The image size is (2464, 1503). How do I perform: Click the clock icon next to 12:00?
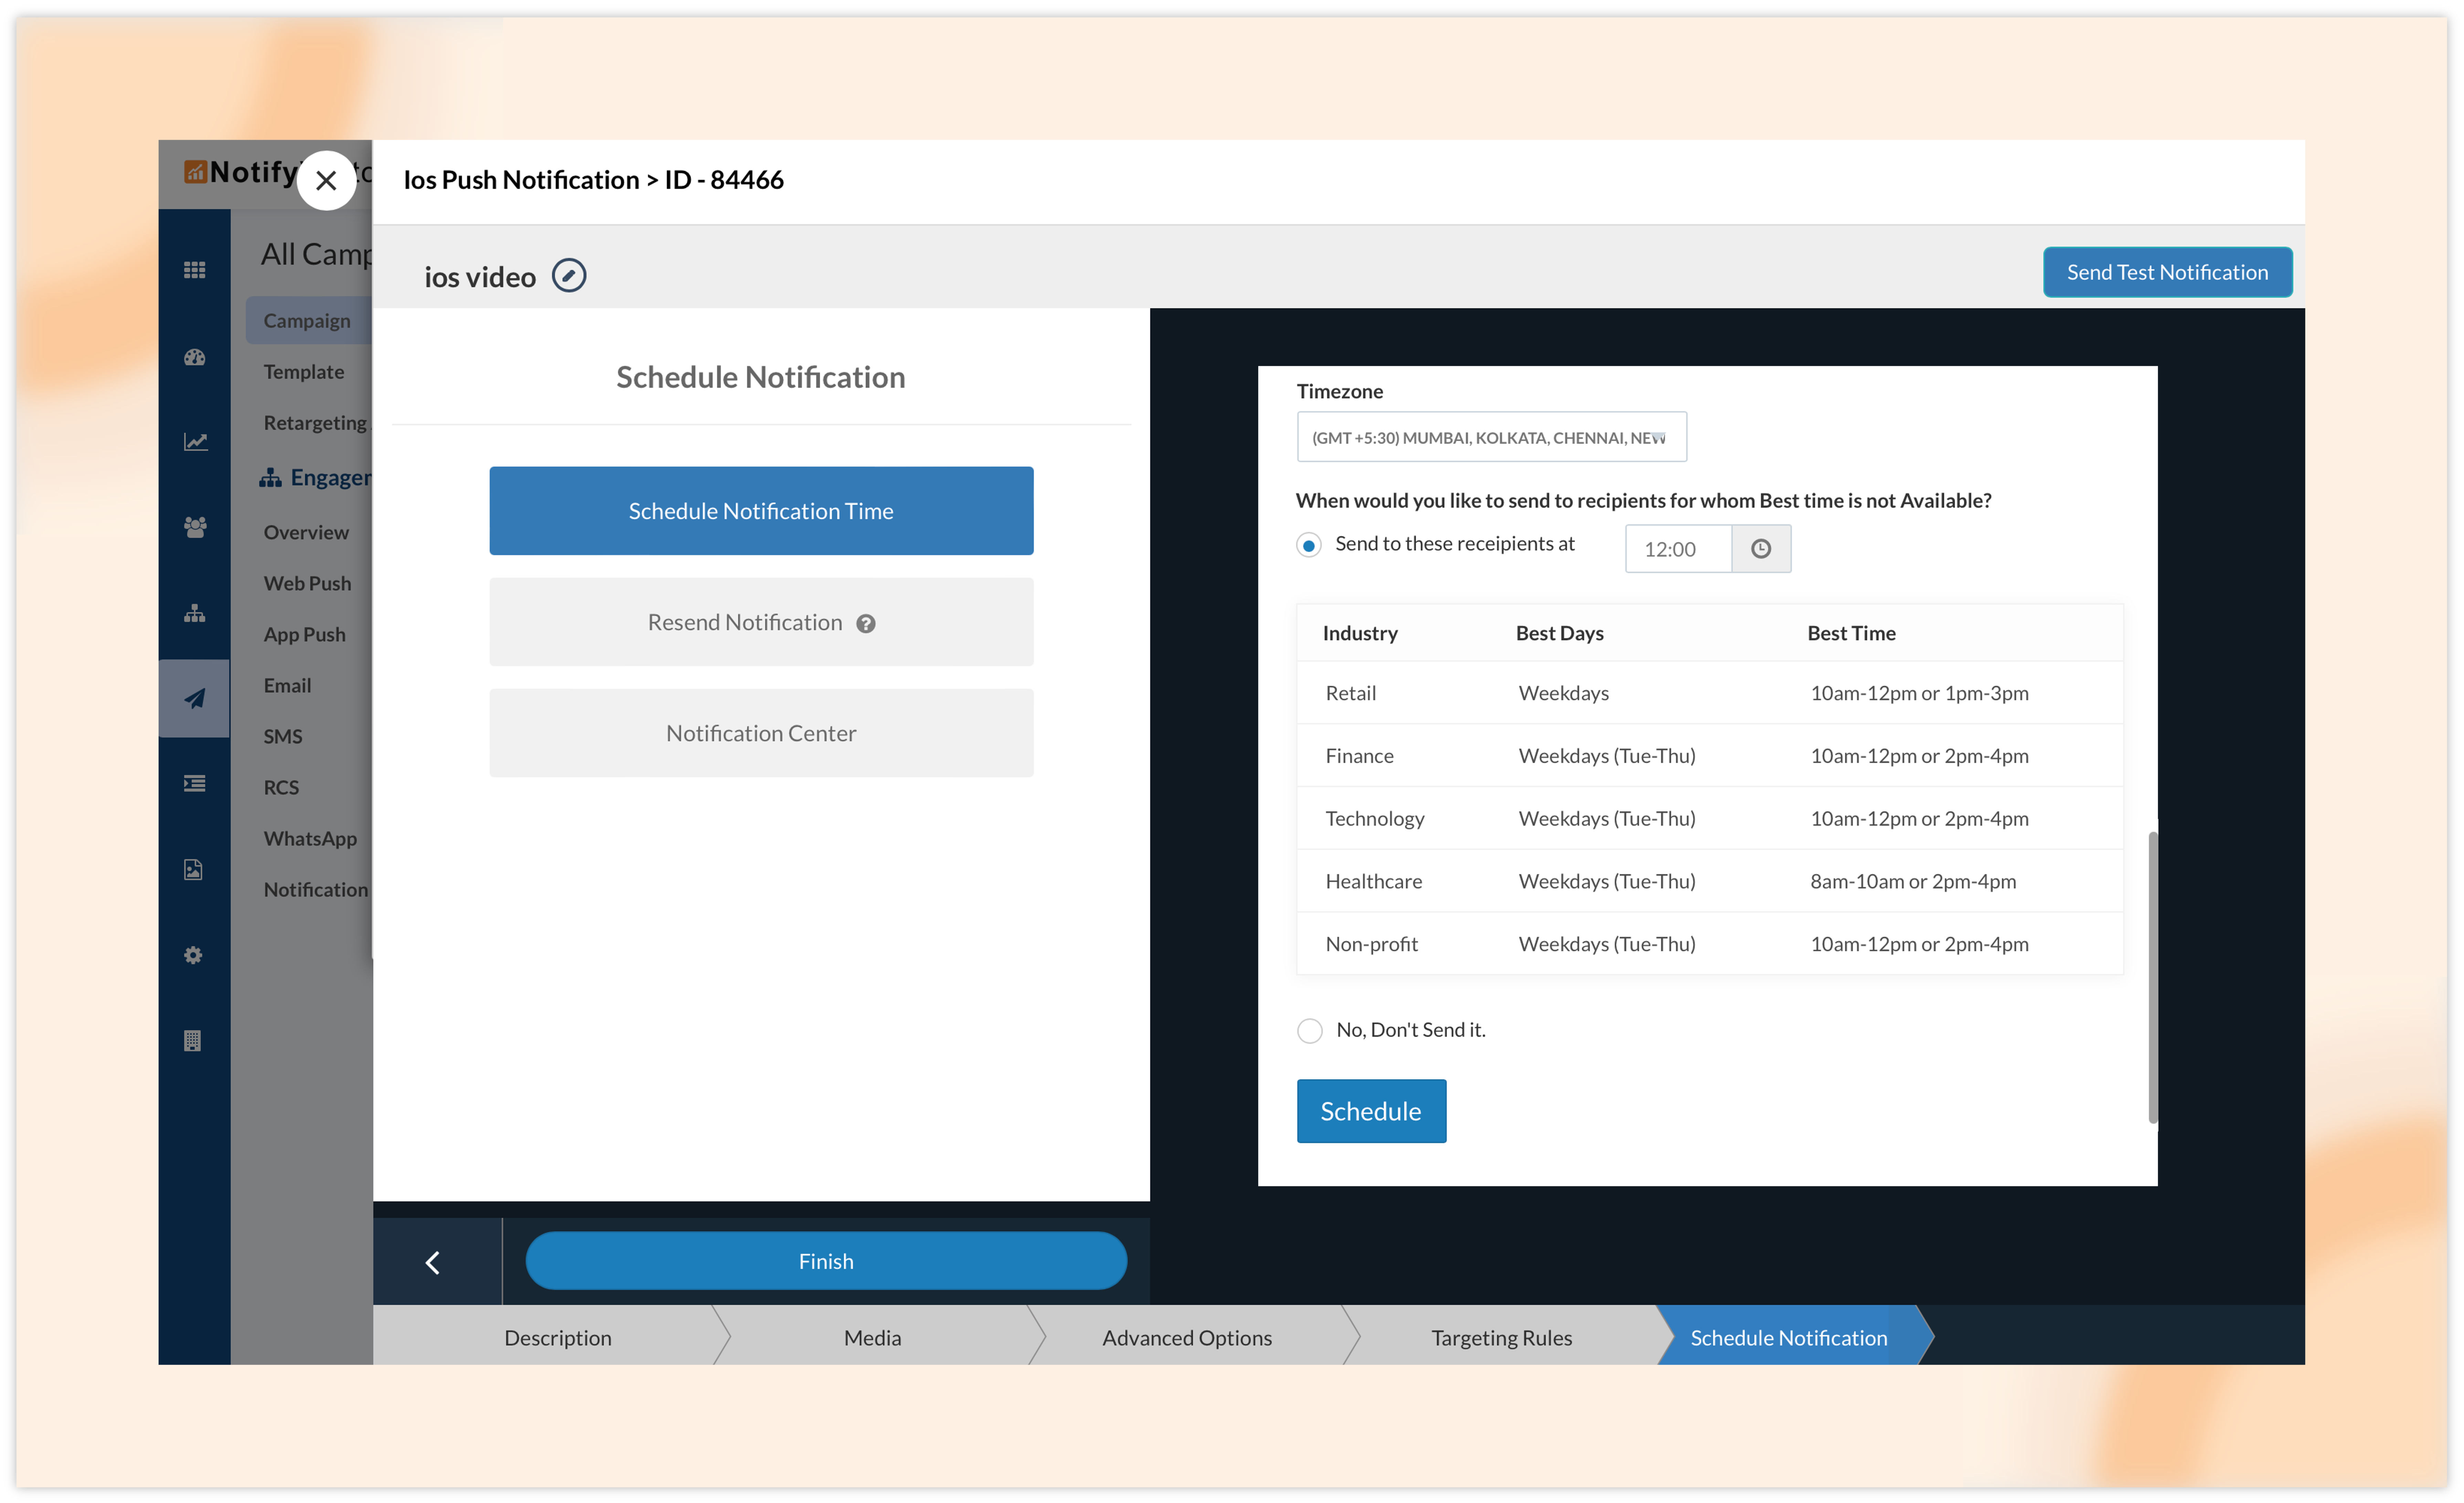click(1760, 549)
